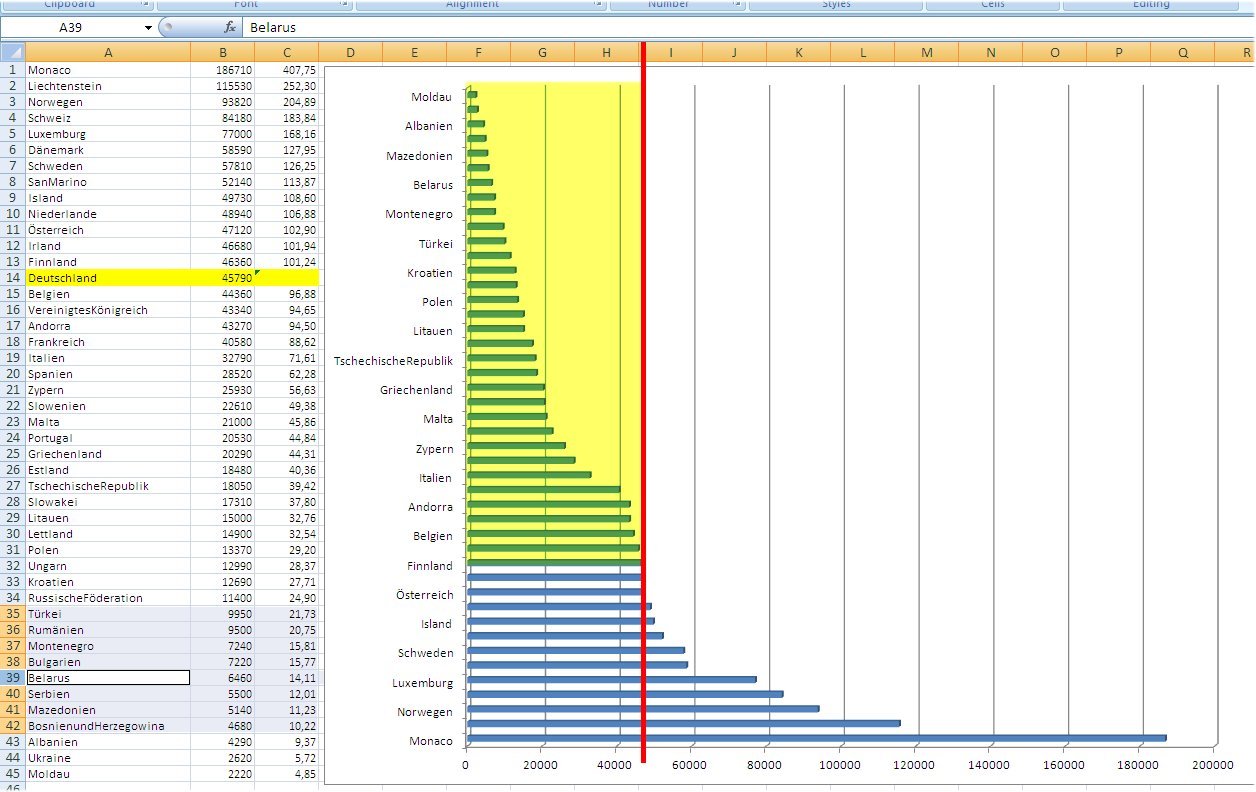
Task: Select column D header
Action: point(350,52)
